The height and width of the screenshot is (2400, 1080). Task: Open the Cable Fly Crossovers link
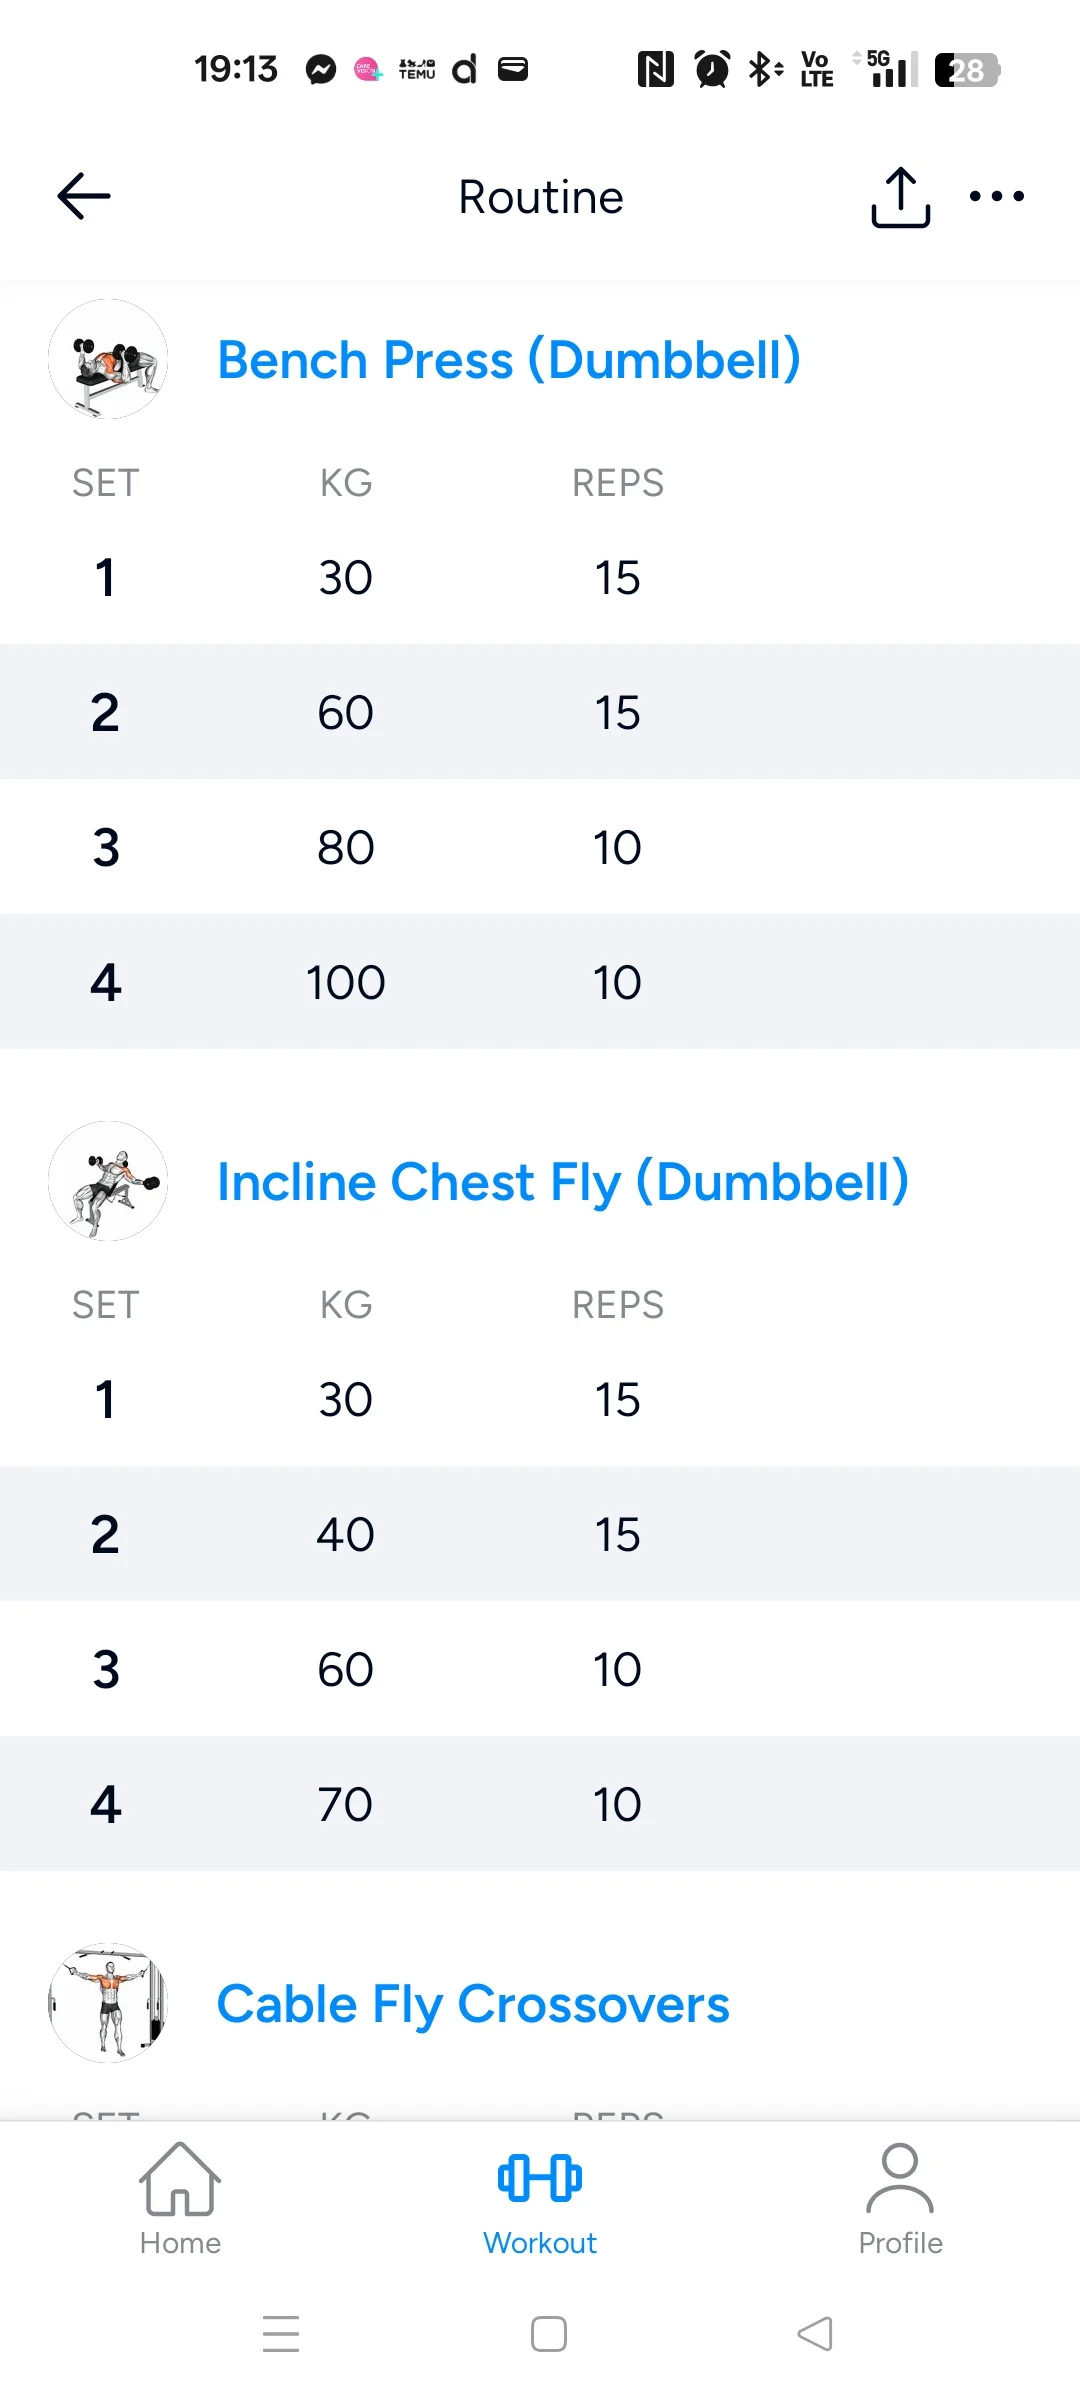coord(473,2004)
